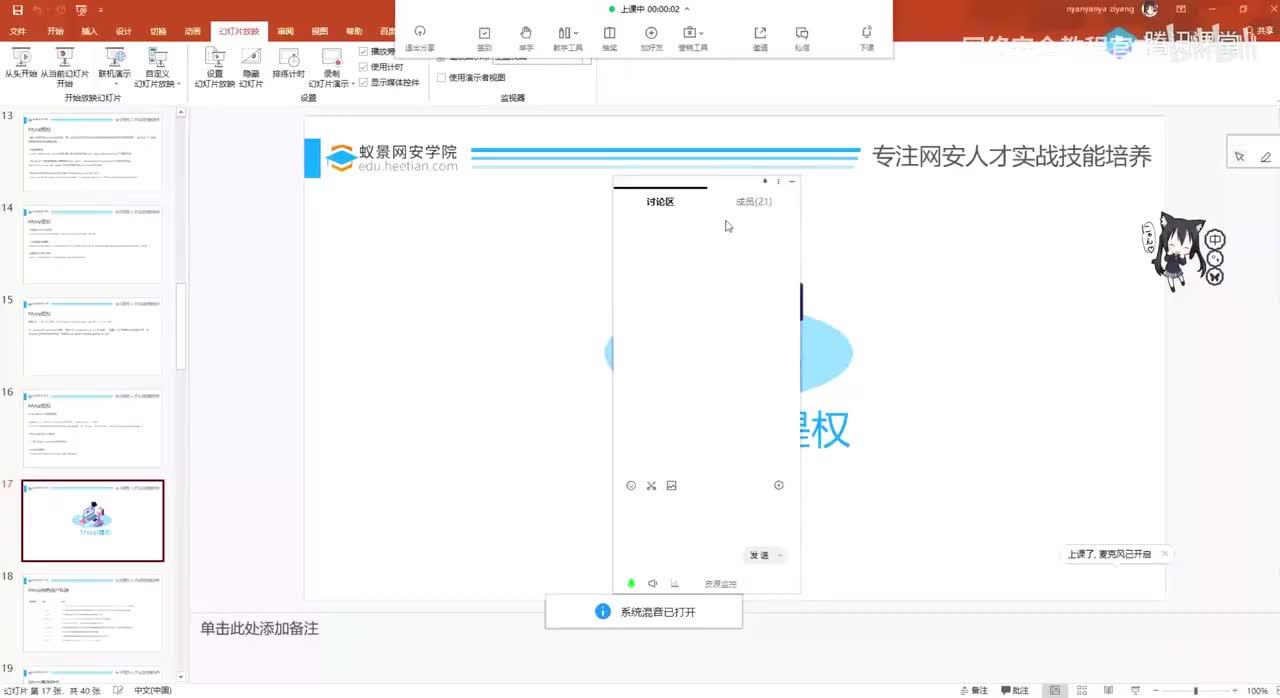Open 资源监控 resource monitor link
The height and width of the screenshot is (698, 1280).
tap(720, 584)
